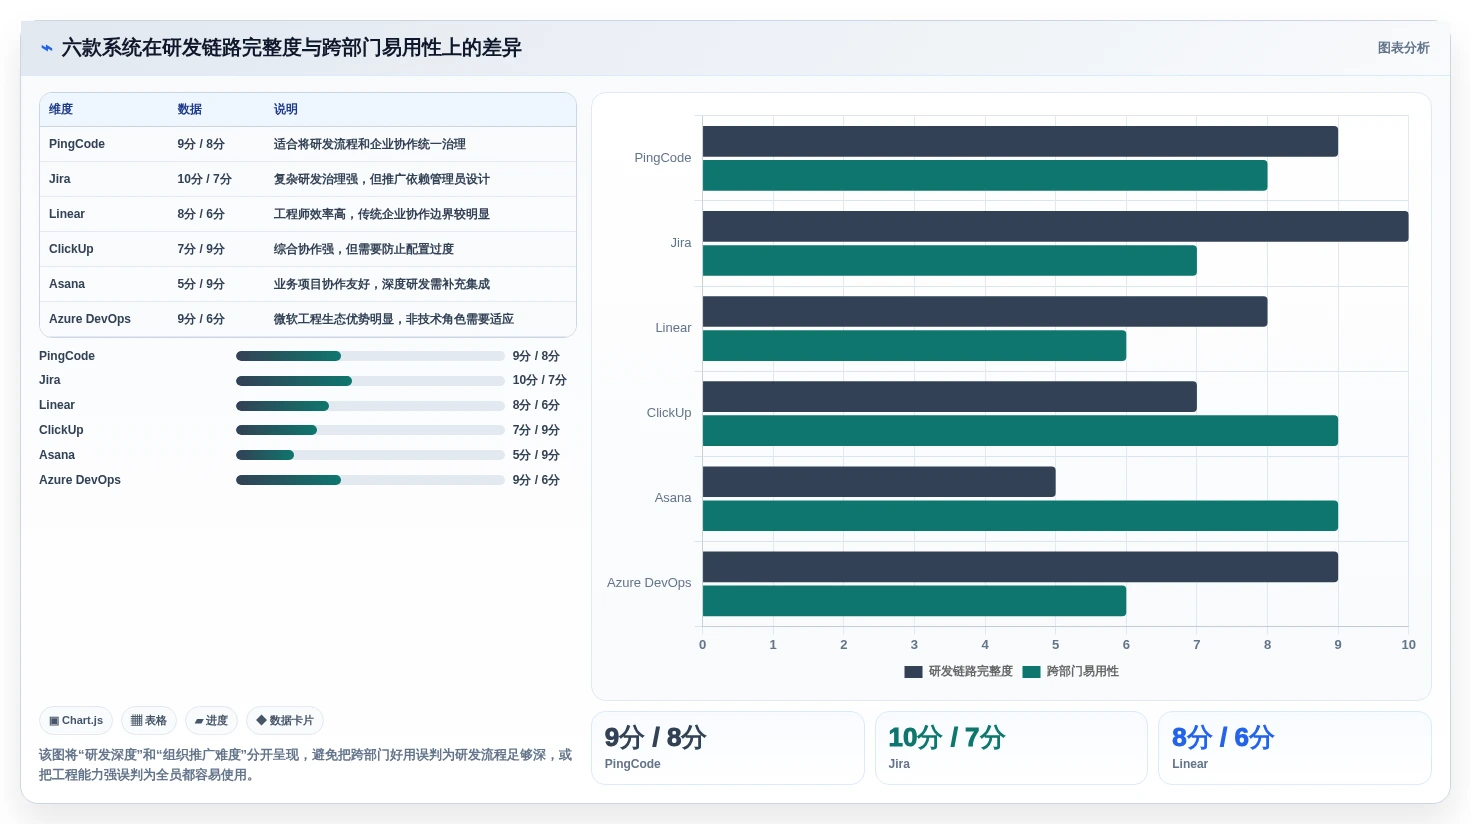Click the 说明 column header
This screenshot has height=824, width=1471.
pyautogui.click(x=286, y=109)
